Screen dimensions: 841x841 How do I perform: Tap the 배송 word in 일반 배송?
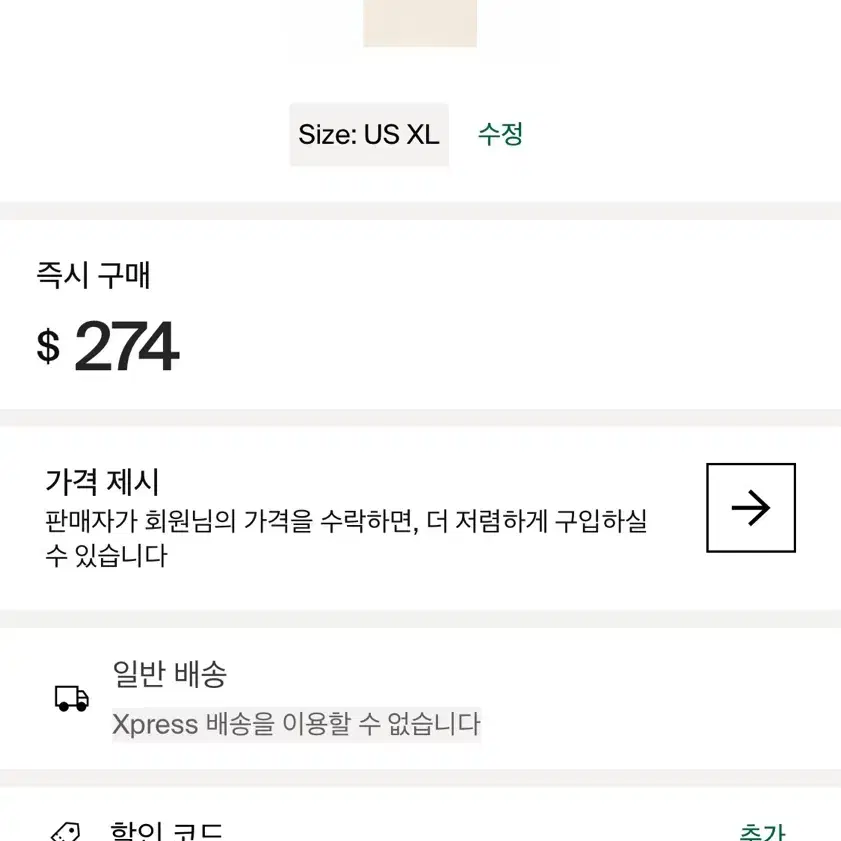coord(201,674)
